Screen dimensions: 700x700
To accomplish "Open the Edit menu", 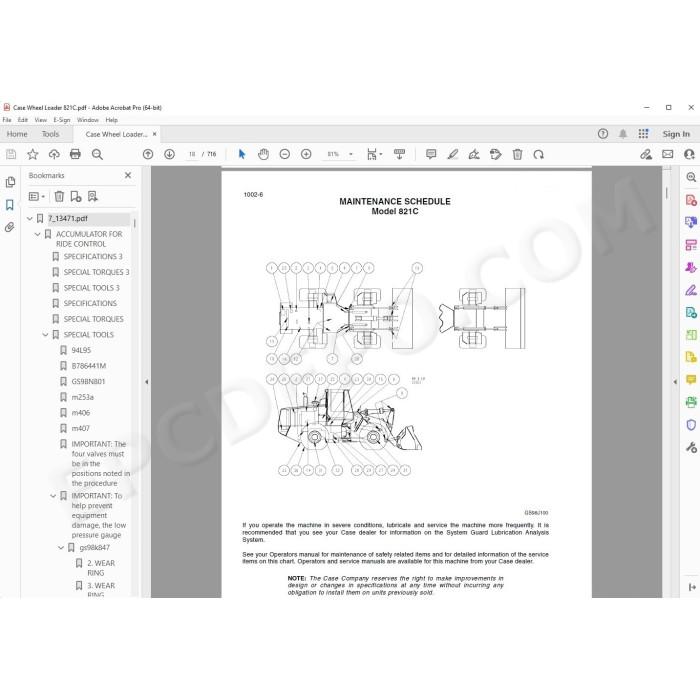I will point(23,120).
